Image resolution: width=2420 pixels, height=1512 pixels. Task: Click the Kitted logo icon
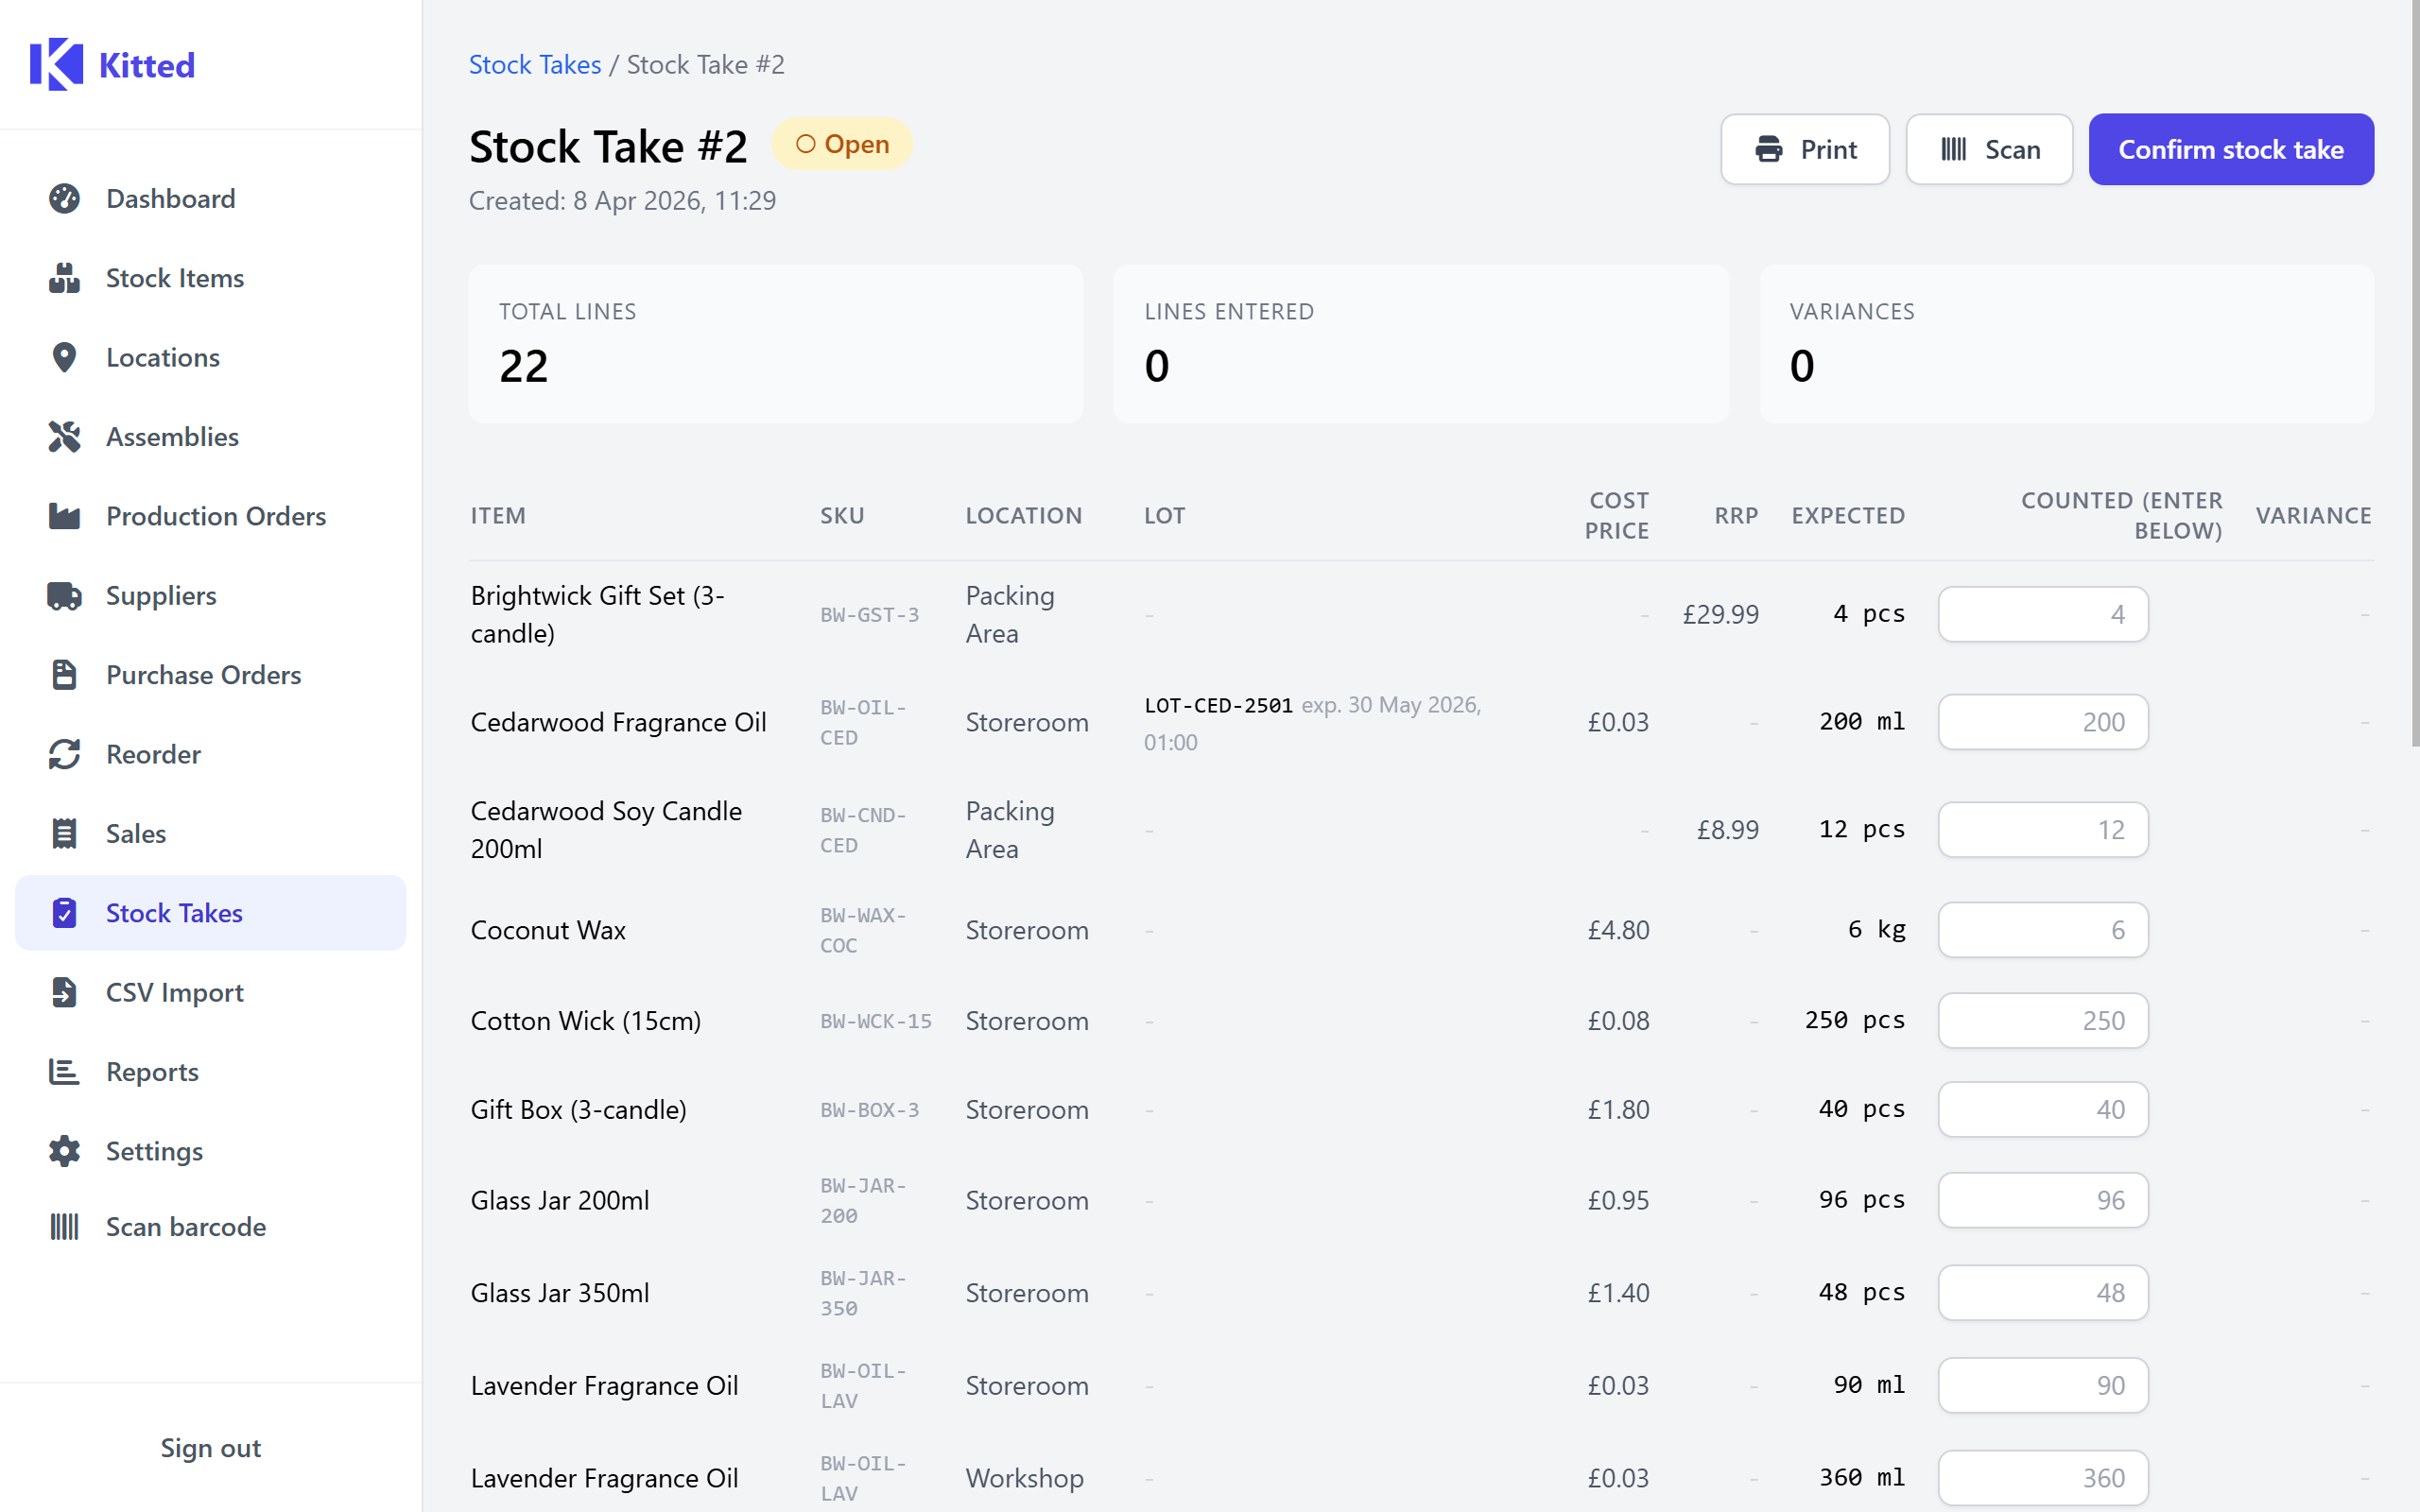click(55, 63)
